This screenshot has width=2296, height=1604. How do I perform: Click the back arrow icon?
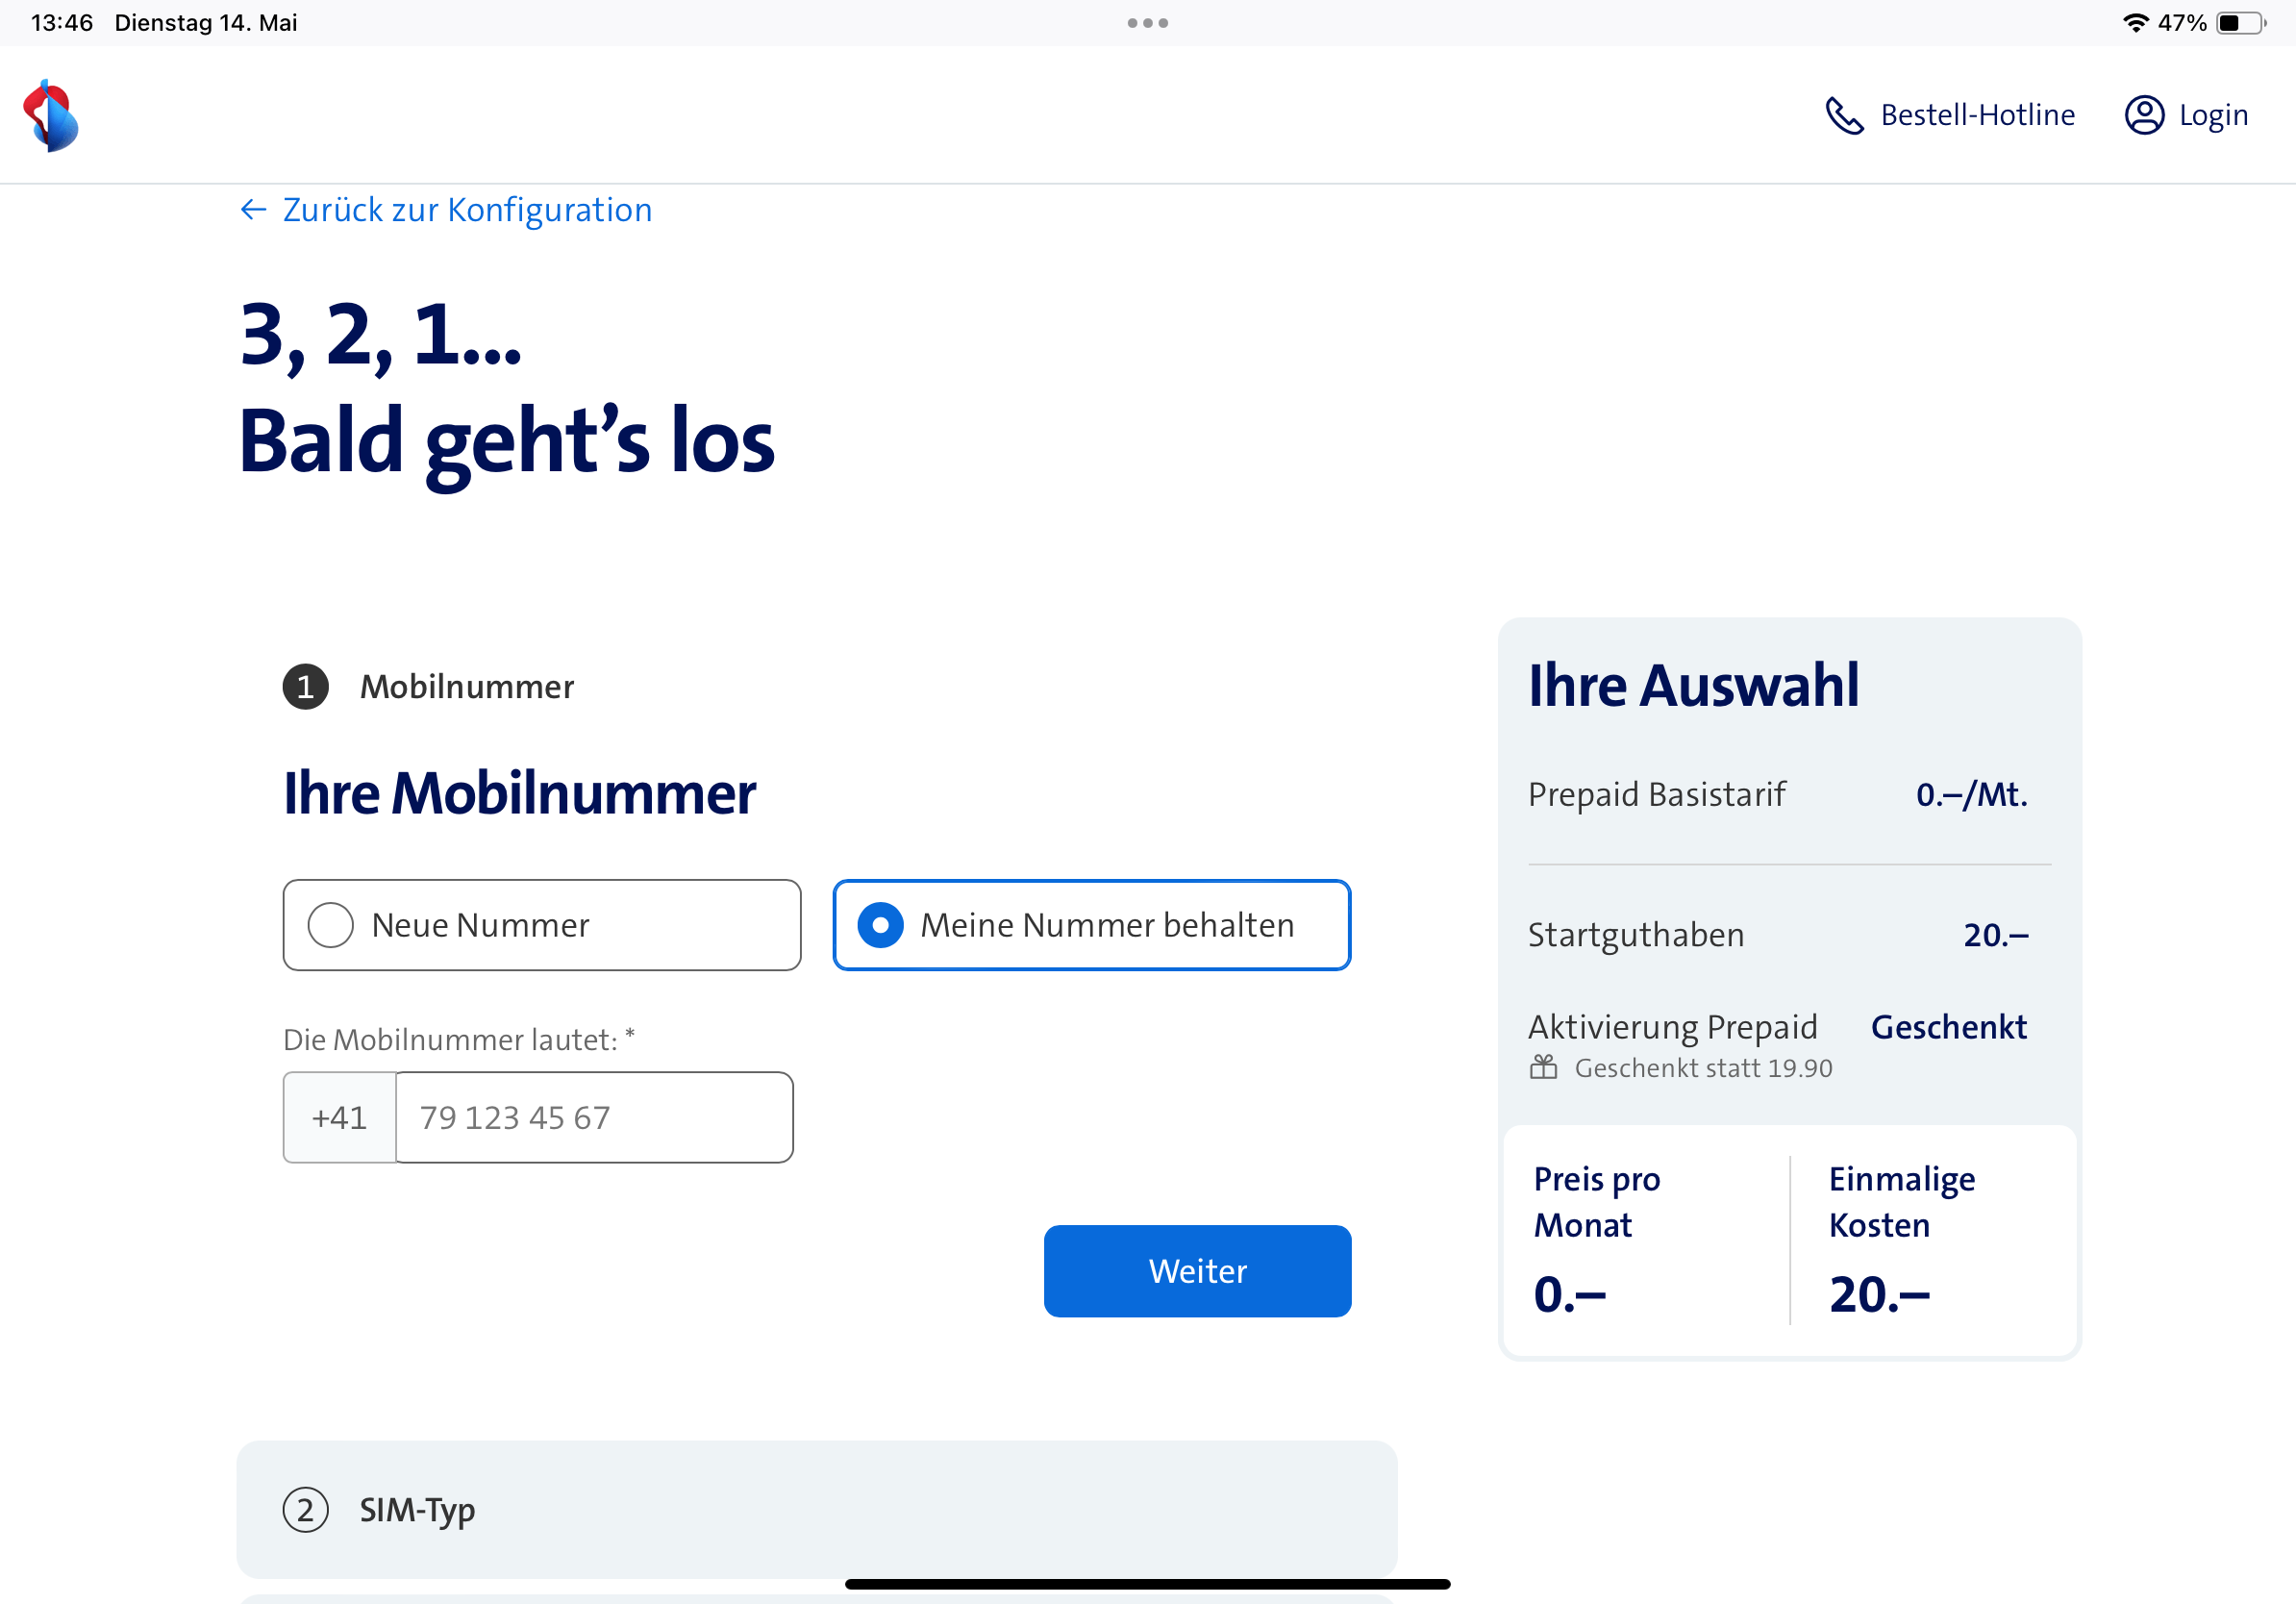pos(253,210)
